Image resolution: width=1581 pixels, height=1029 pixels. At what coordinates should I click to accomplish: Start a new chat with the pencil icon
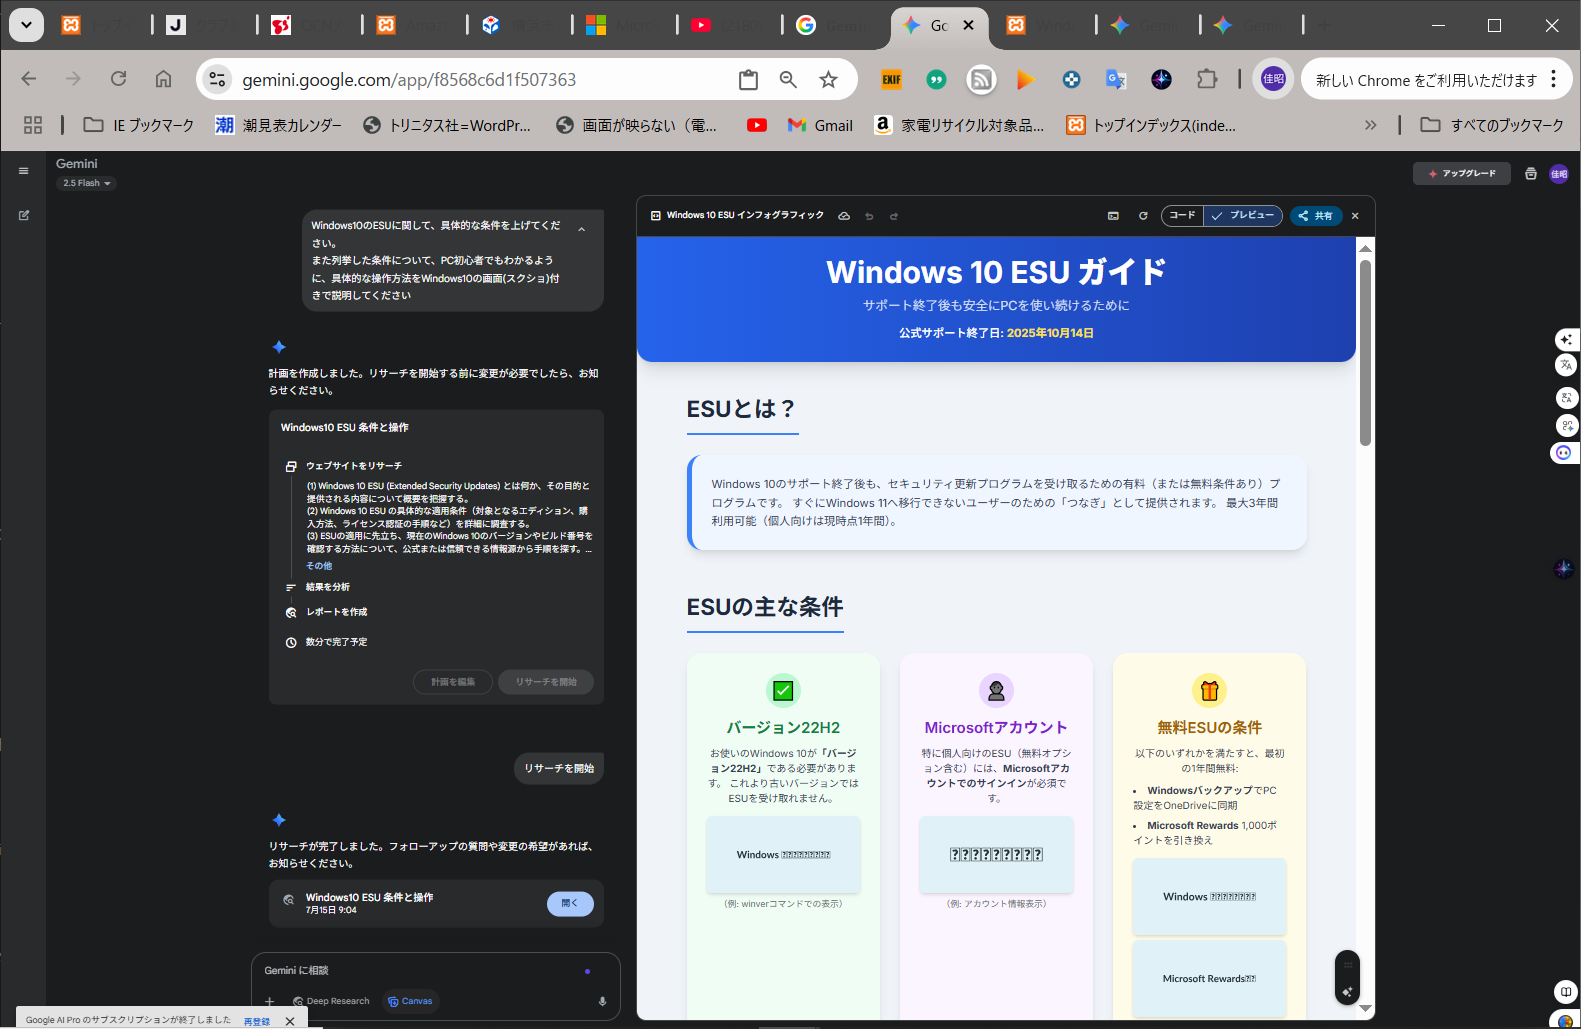24,215
